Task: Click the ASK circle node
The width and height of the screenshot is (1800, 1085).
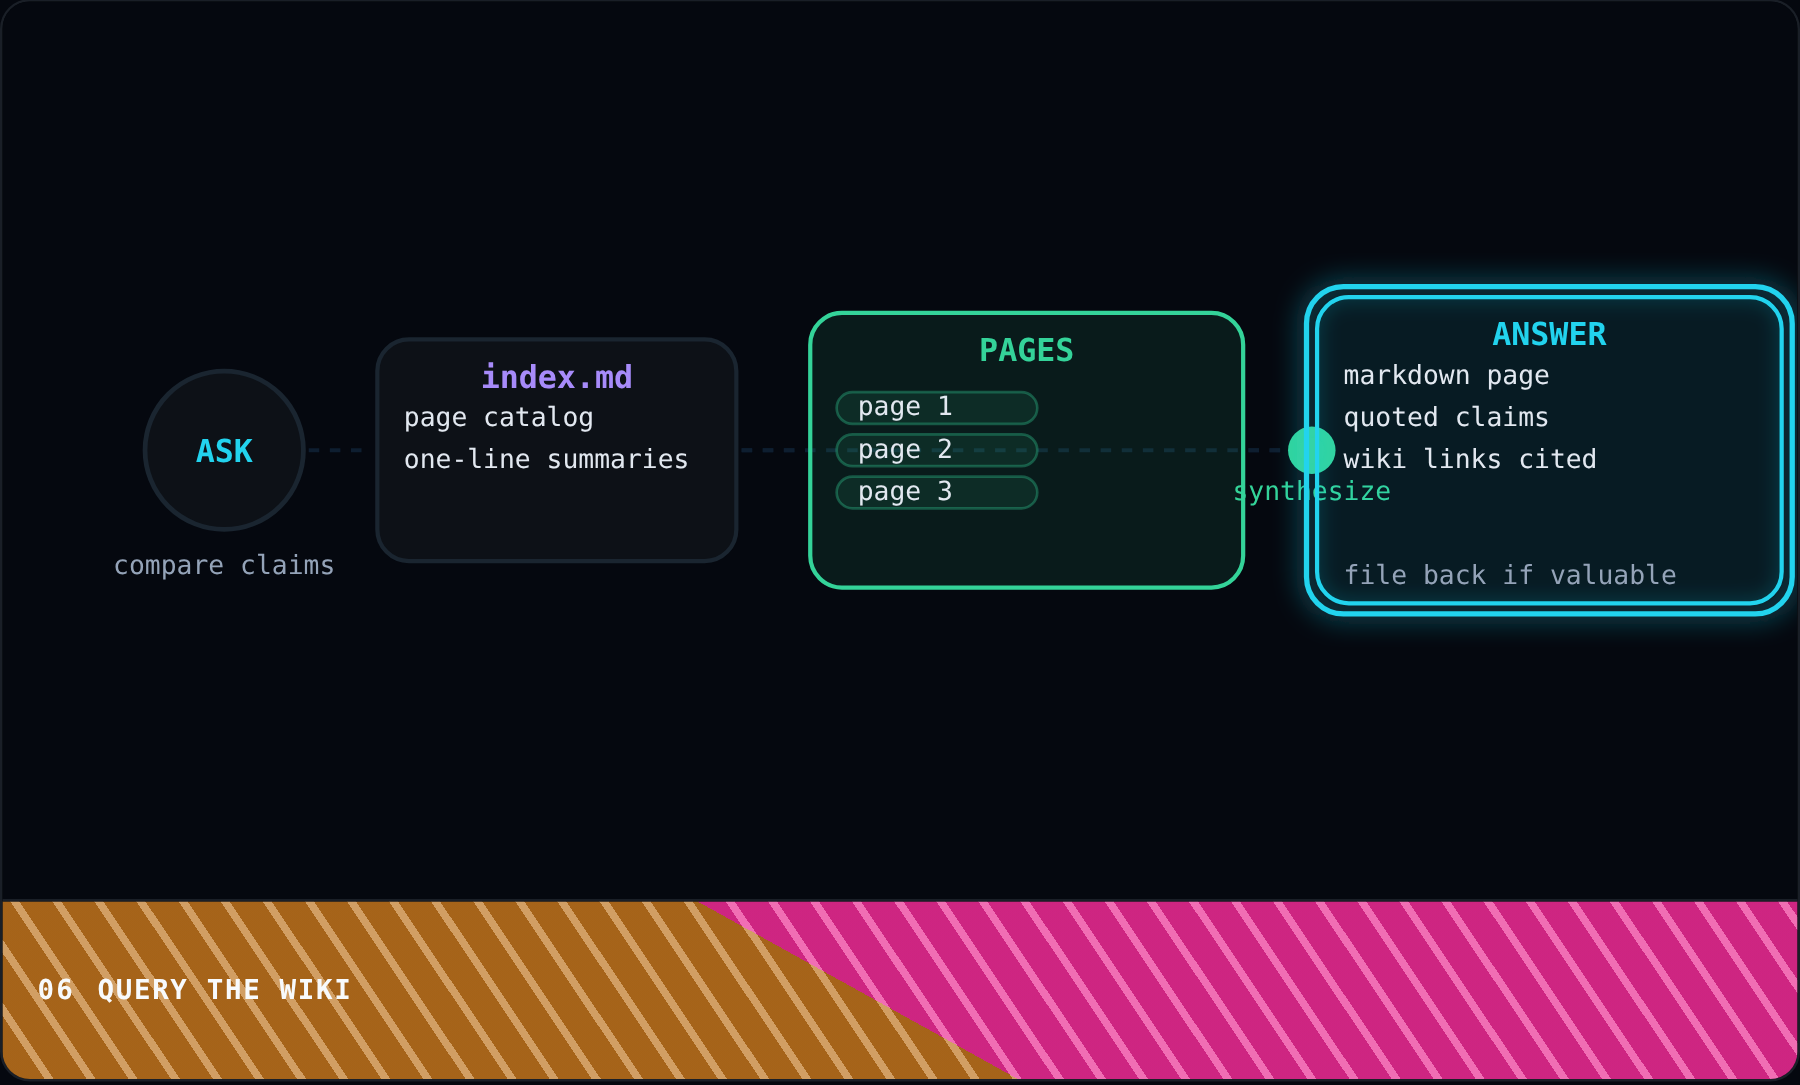Action: (x=224, y=450)
